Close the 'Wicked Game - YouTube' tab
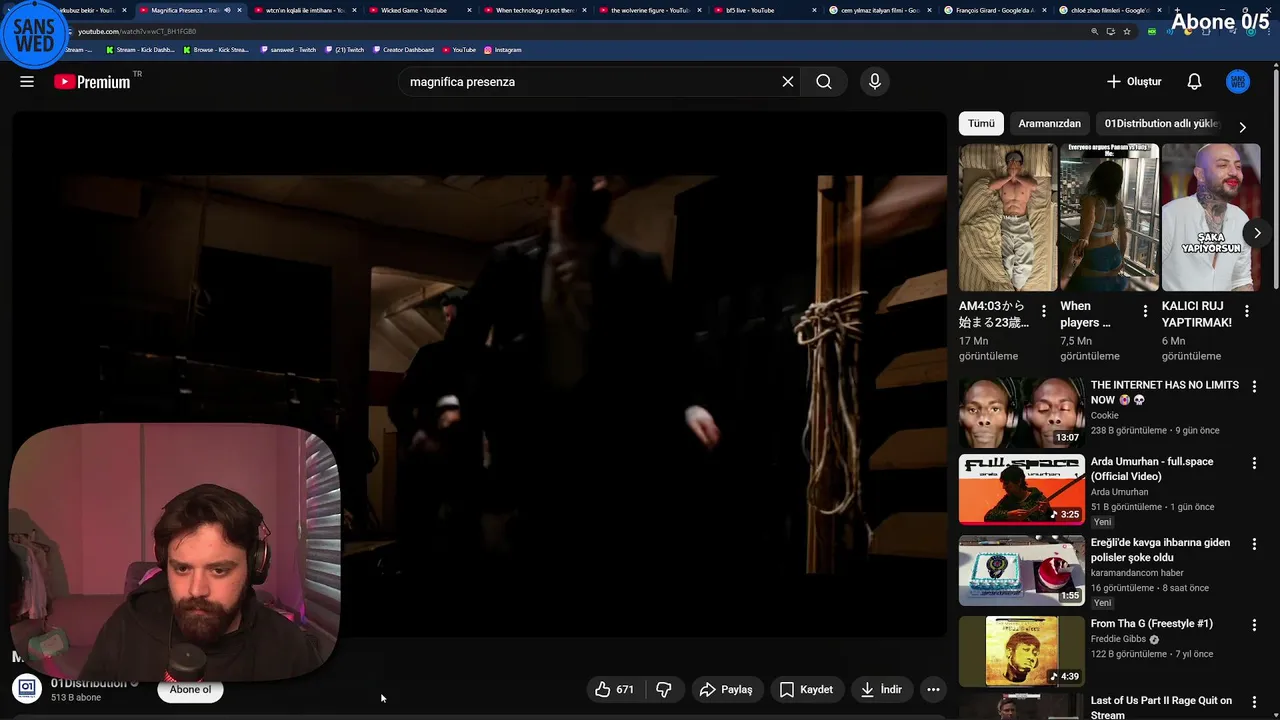Viewport: 1280px width, 720px height. [x=469, y=10]
